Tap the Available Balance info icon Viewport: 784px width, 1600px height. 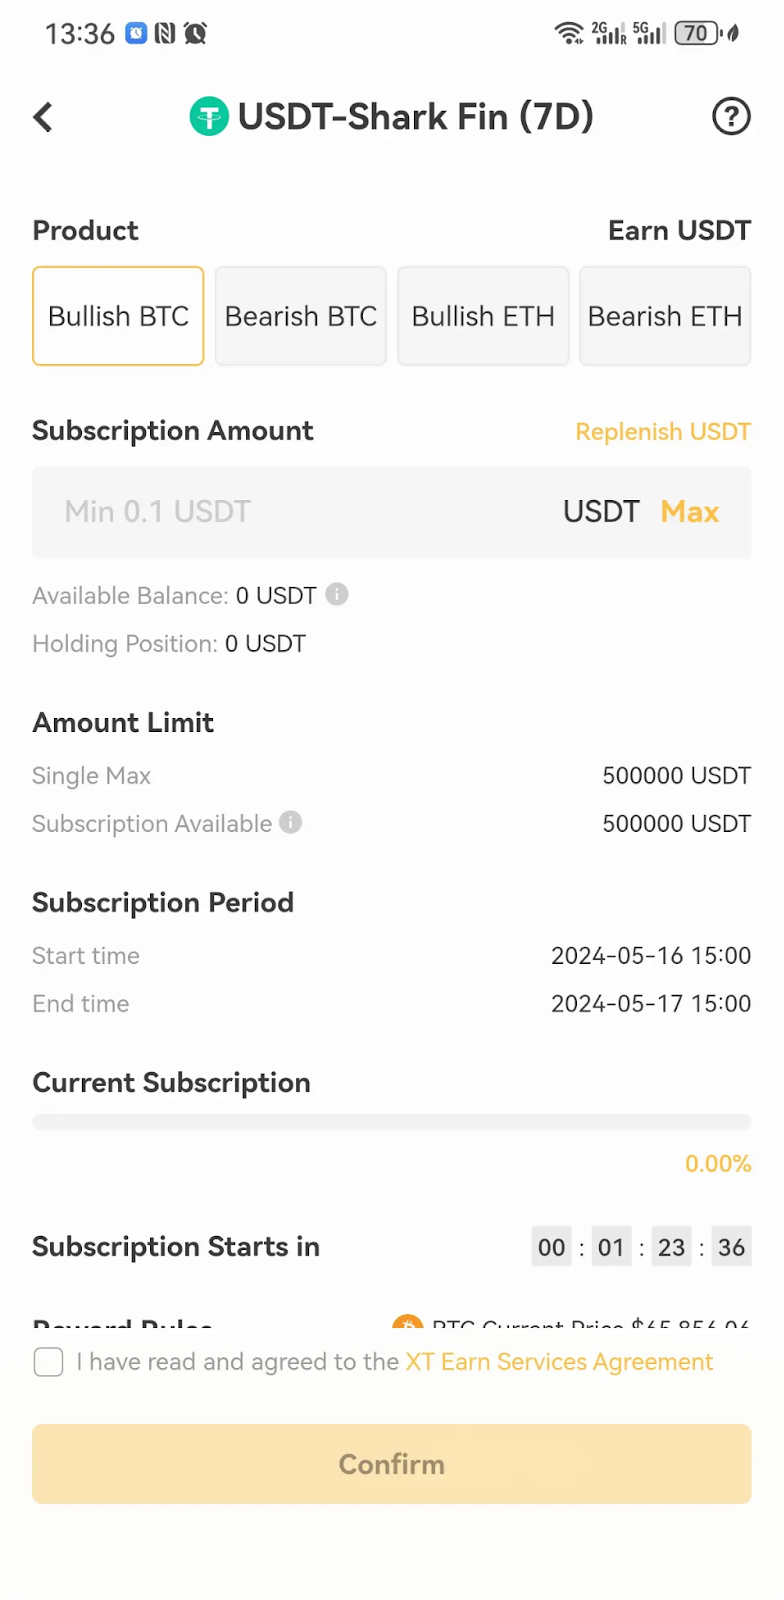click(x=337, y=594)
